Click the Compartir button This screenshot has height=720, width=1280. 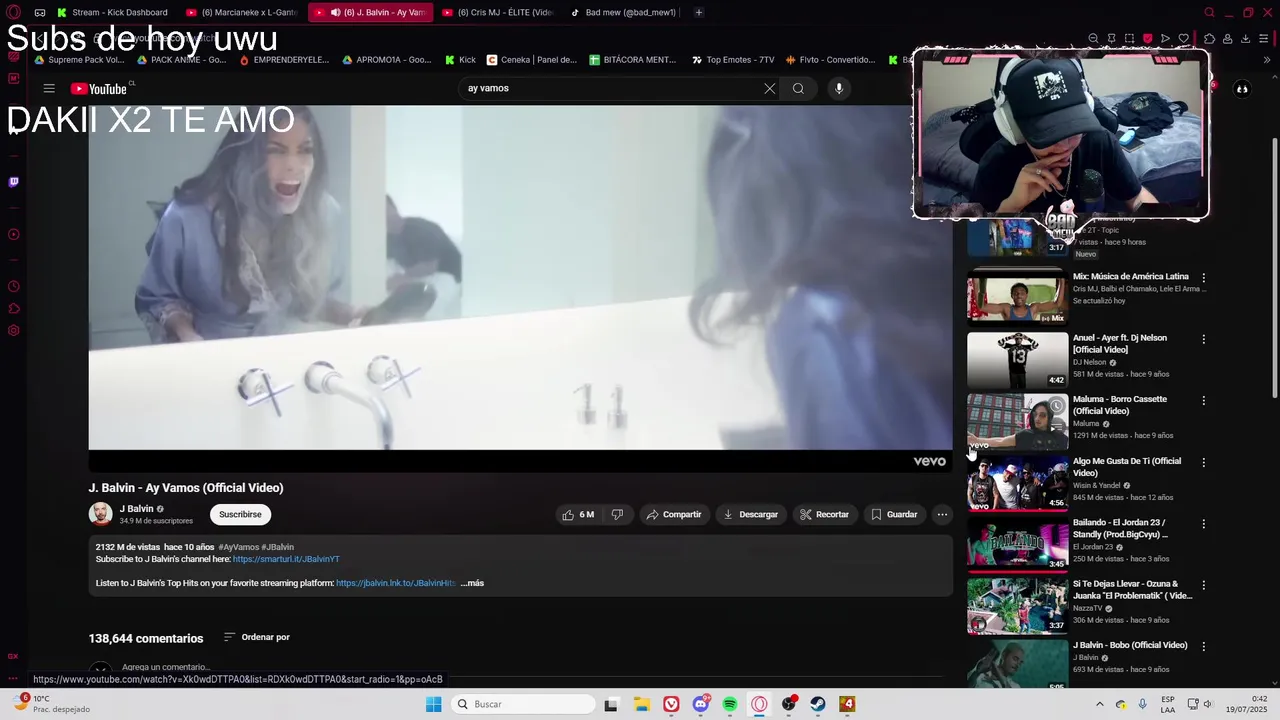pos(673,514)
